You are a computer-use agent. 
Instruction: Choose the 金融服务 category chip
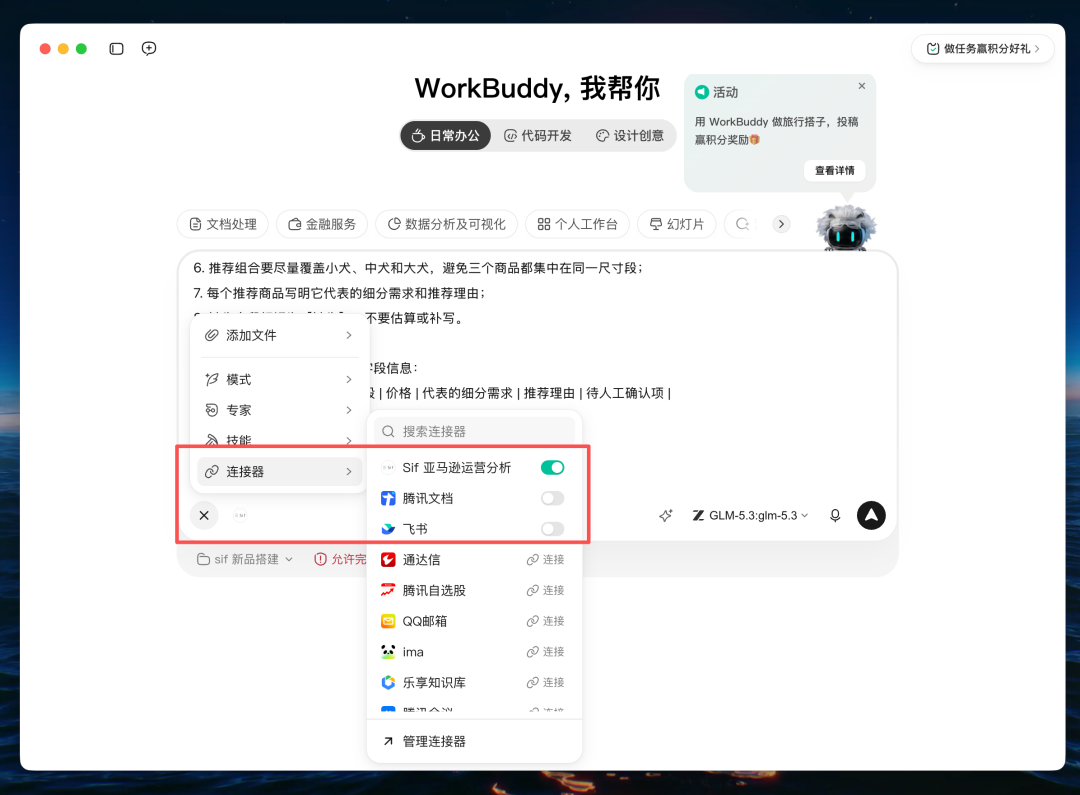click(x=322, y=224)
